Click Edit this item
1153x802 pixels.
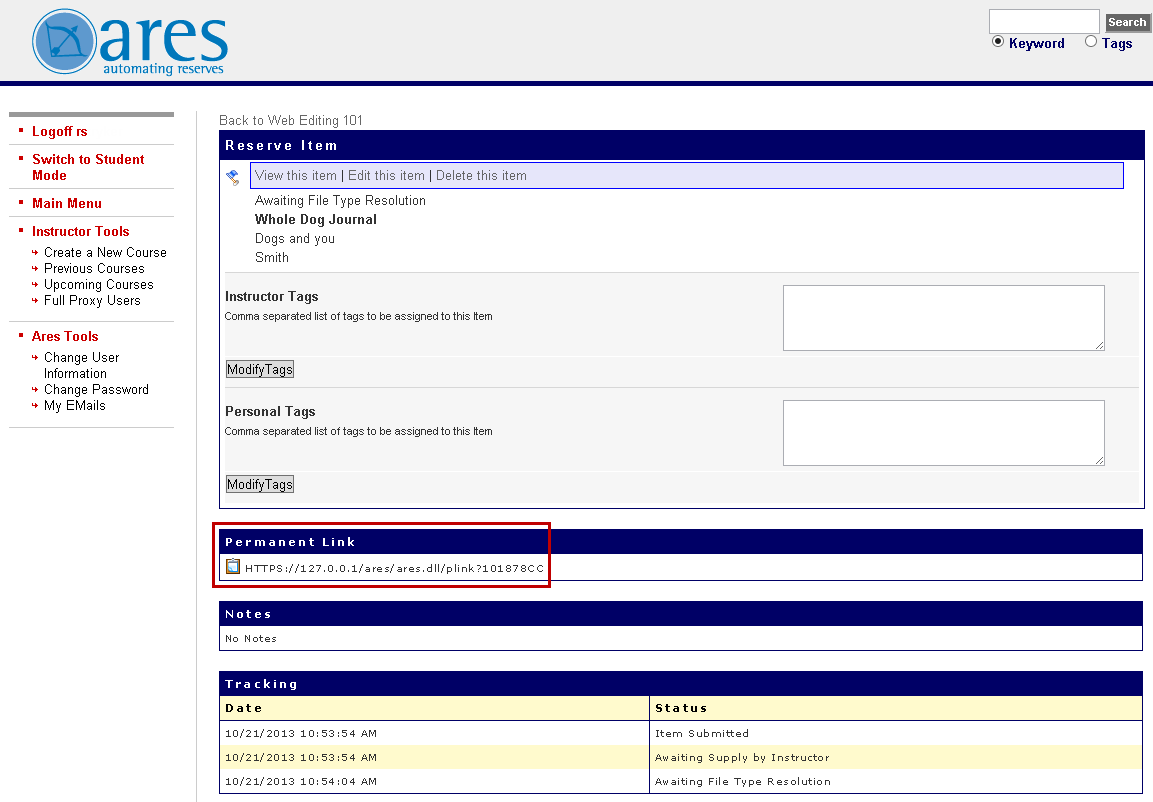pyautogui.click(x=385, y=175)
